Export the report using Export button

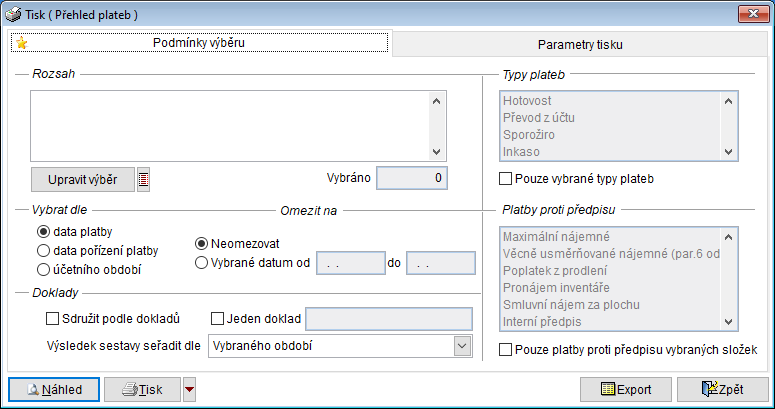[x=625, y=390]
